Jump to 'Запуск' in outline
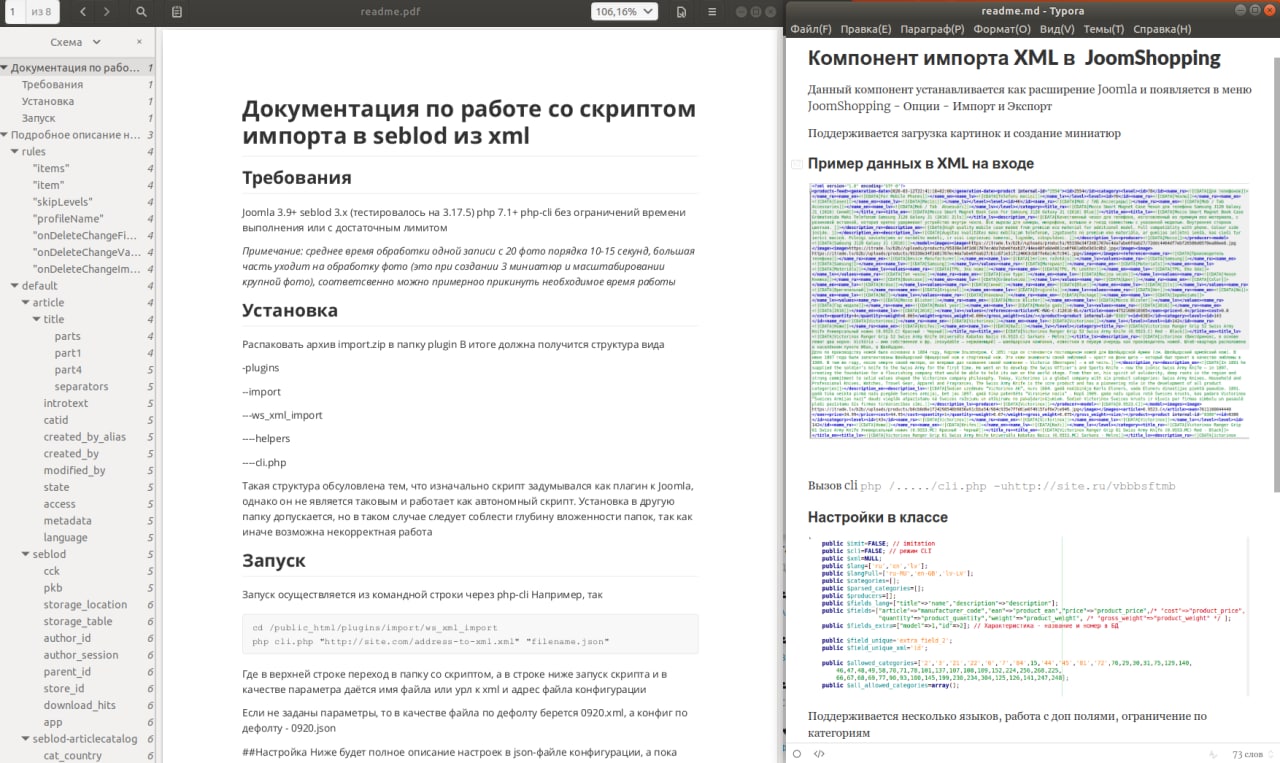1280x763 pixels. point(38,118)
